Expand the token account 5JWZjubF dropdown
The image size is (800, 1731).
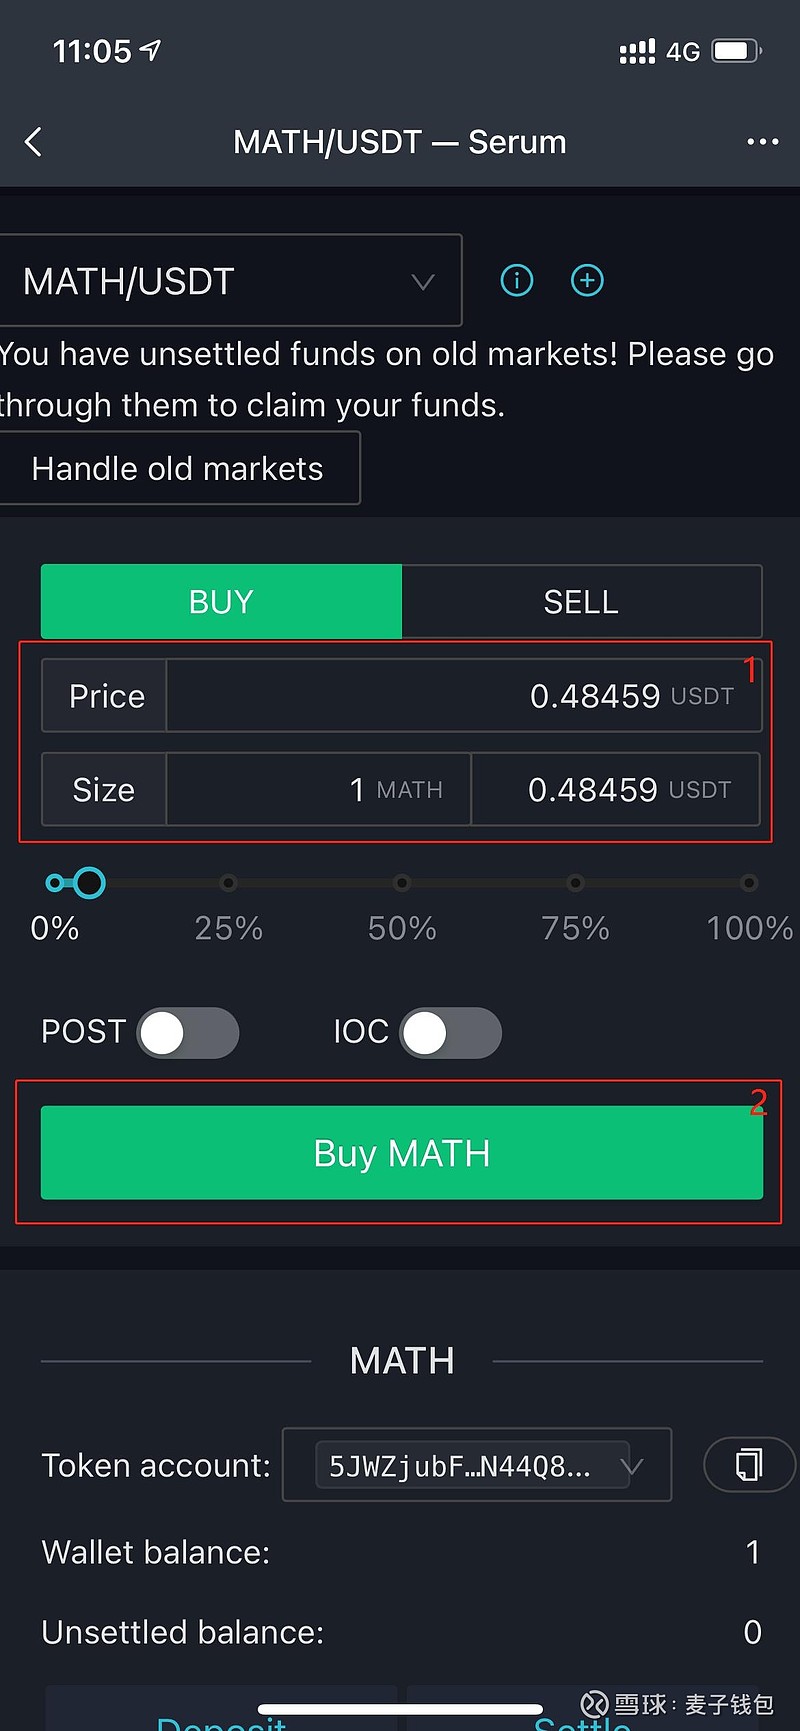click(x=477, y=1465)
